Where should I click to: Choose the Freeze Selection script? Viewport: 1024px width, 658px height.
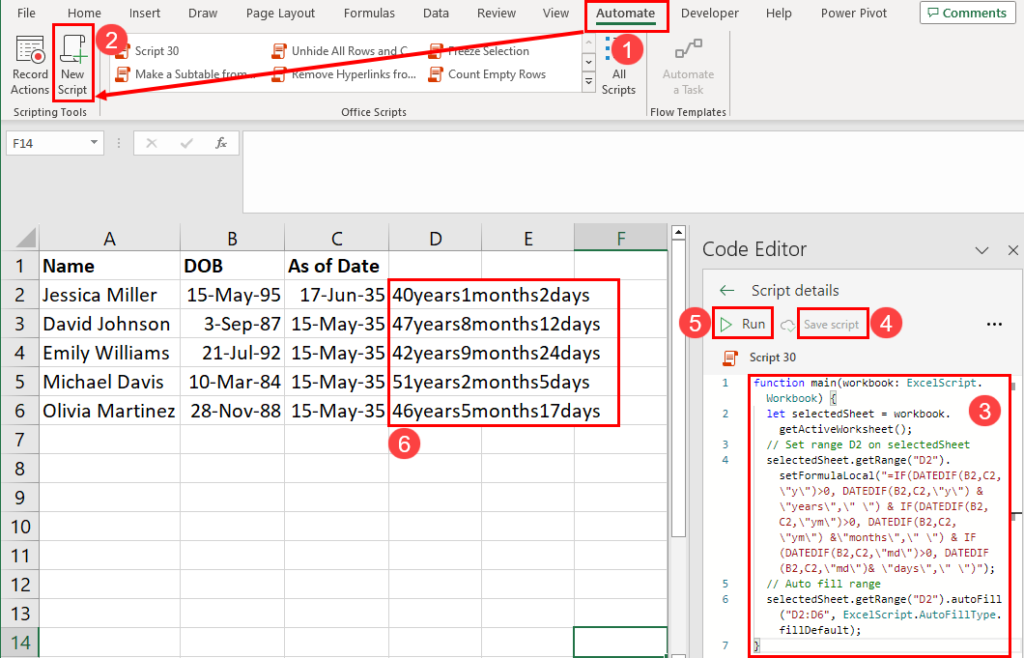[x=479, y=51]
